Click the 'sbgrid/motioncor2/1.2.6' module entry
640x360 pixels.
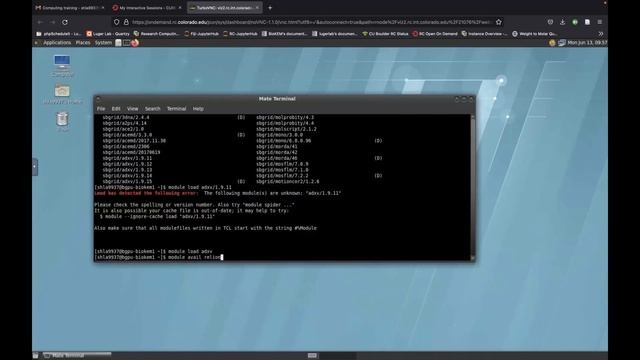tap(288, 181)
